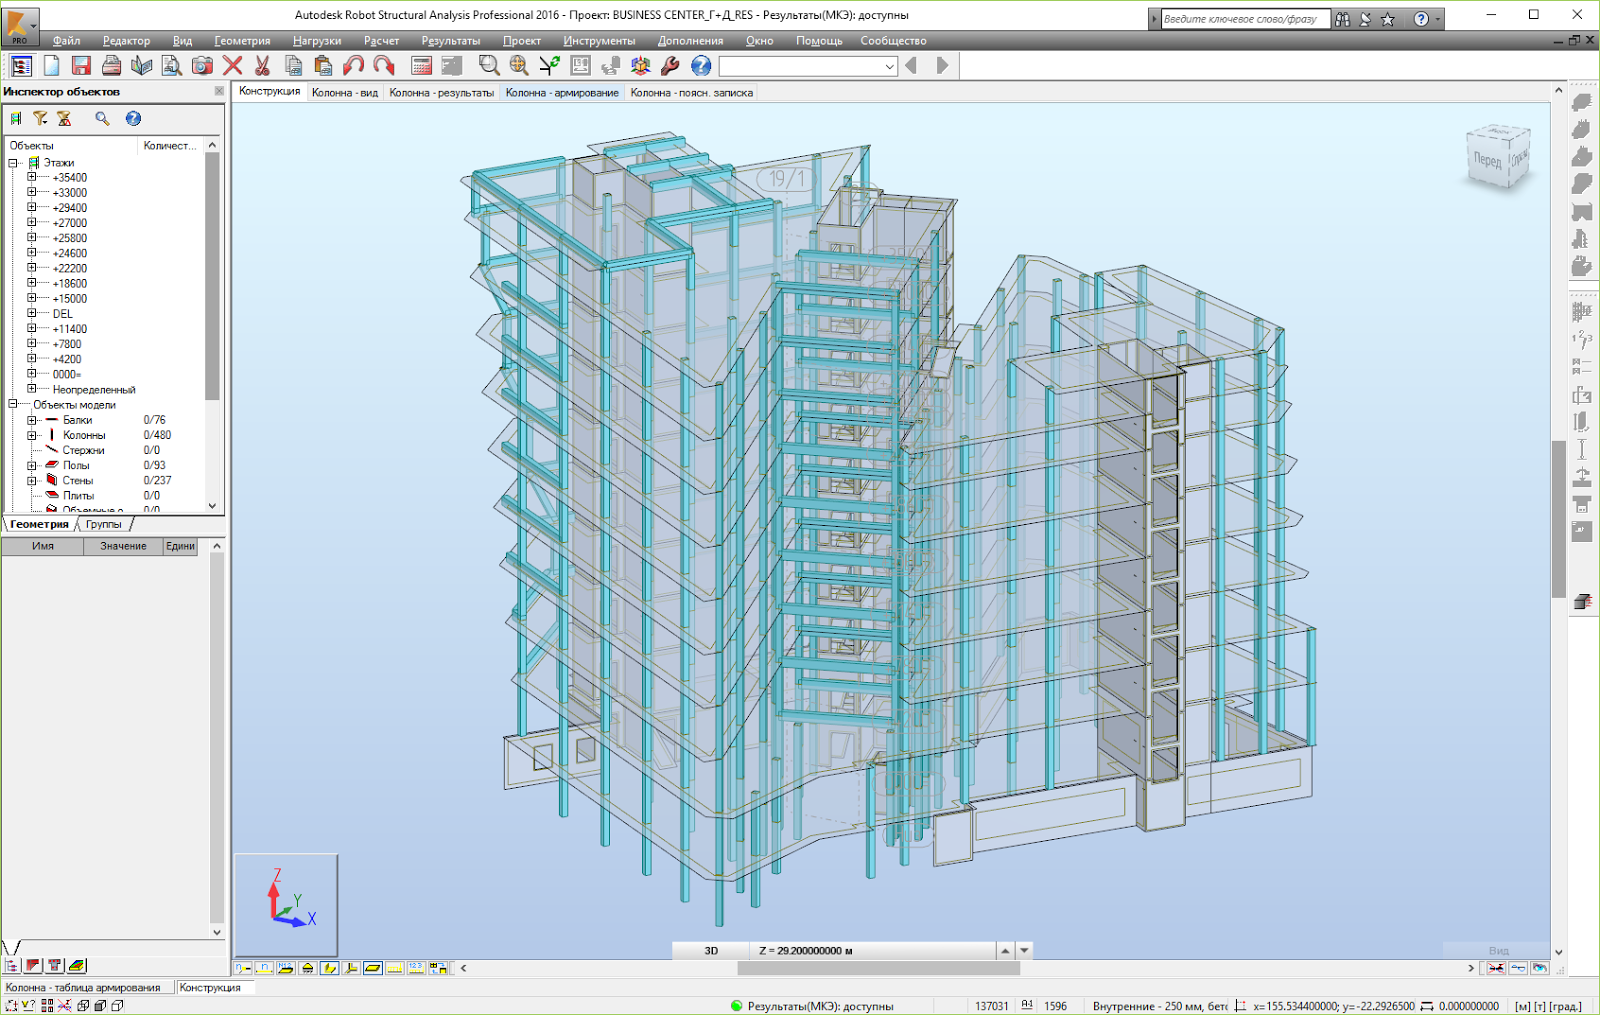Click the wrench Preferences icon

point(670,66)
